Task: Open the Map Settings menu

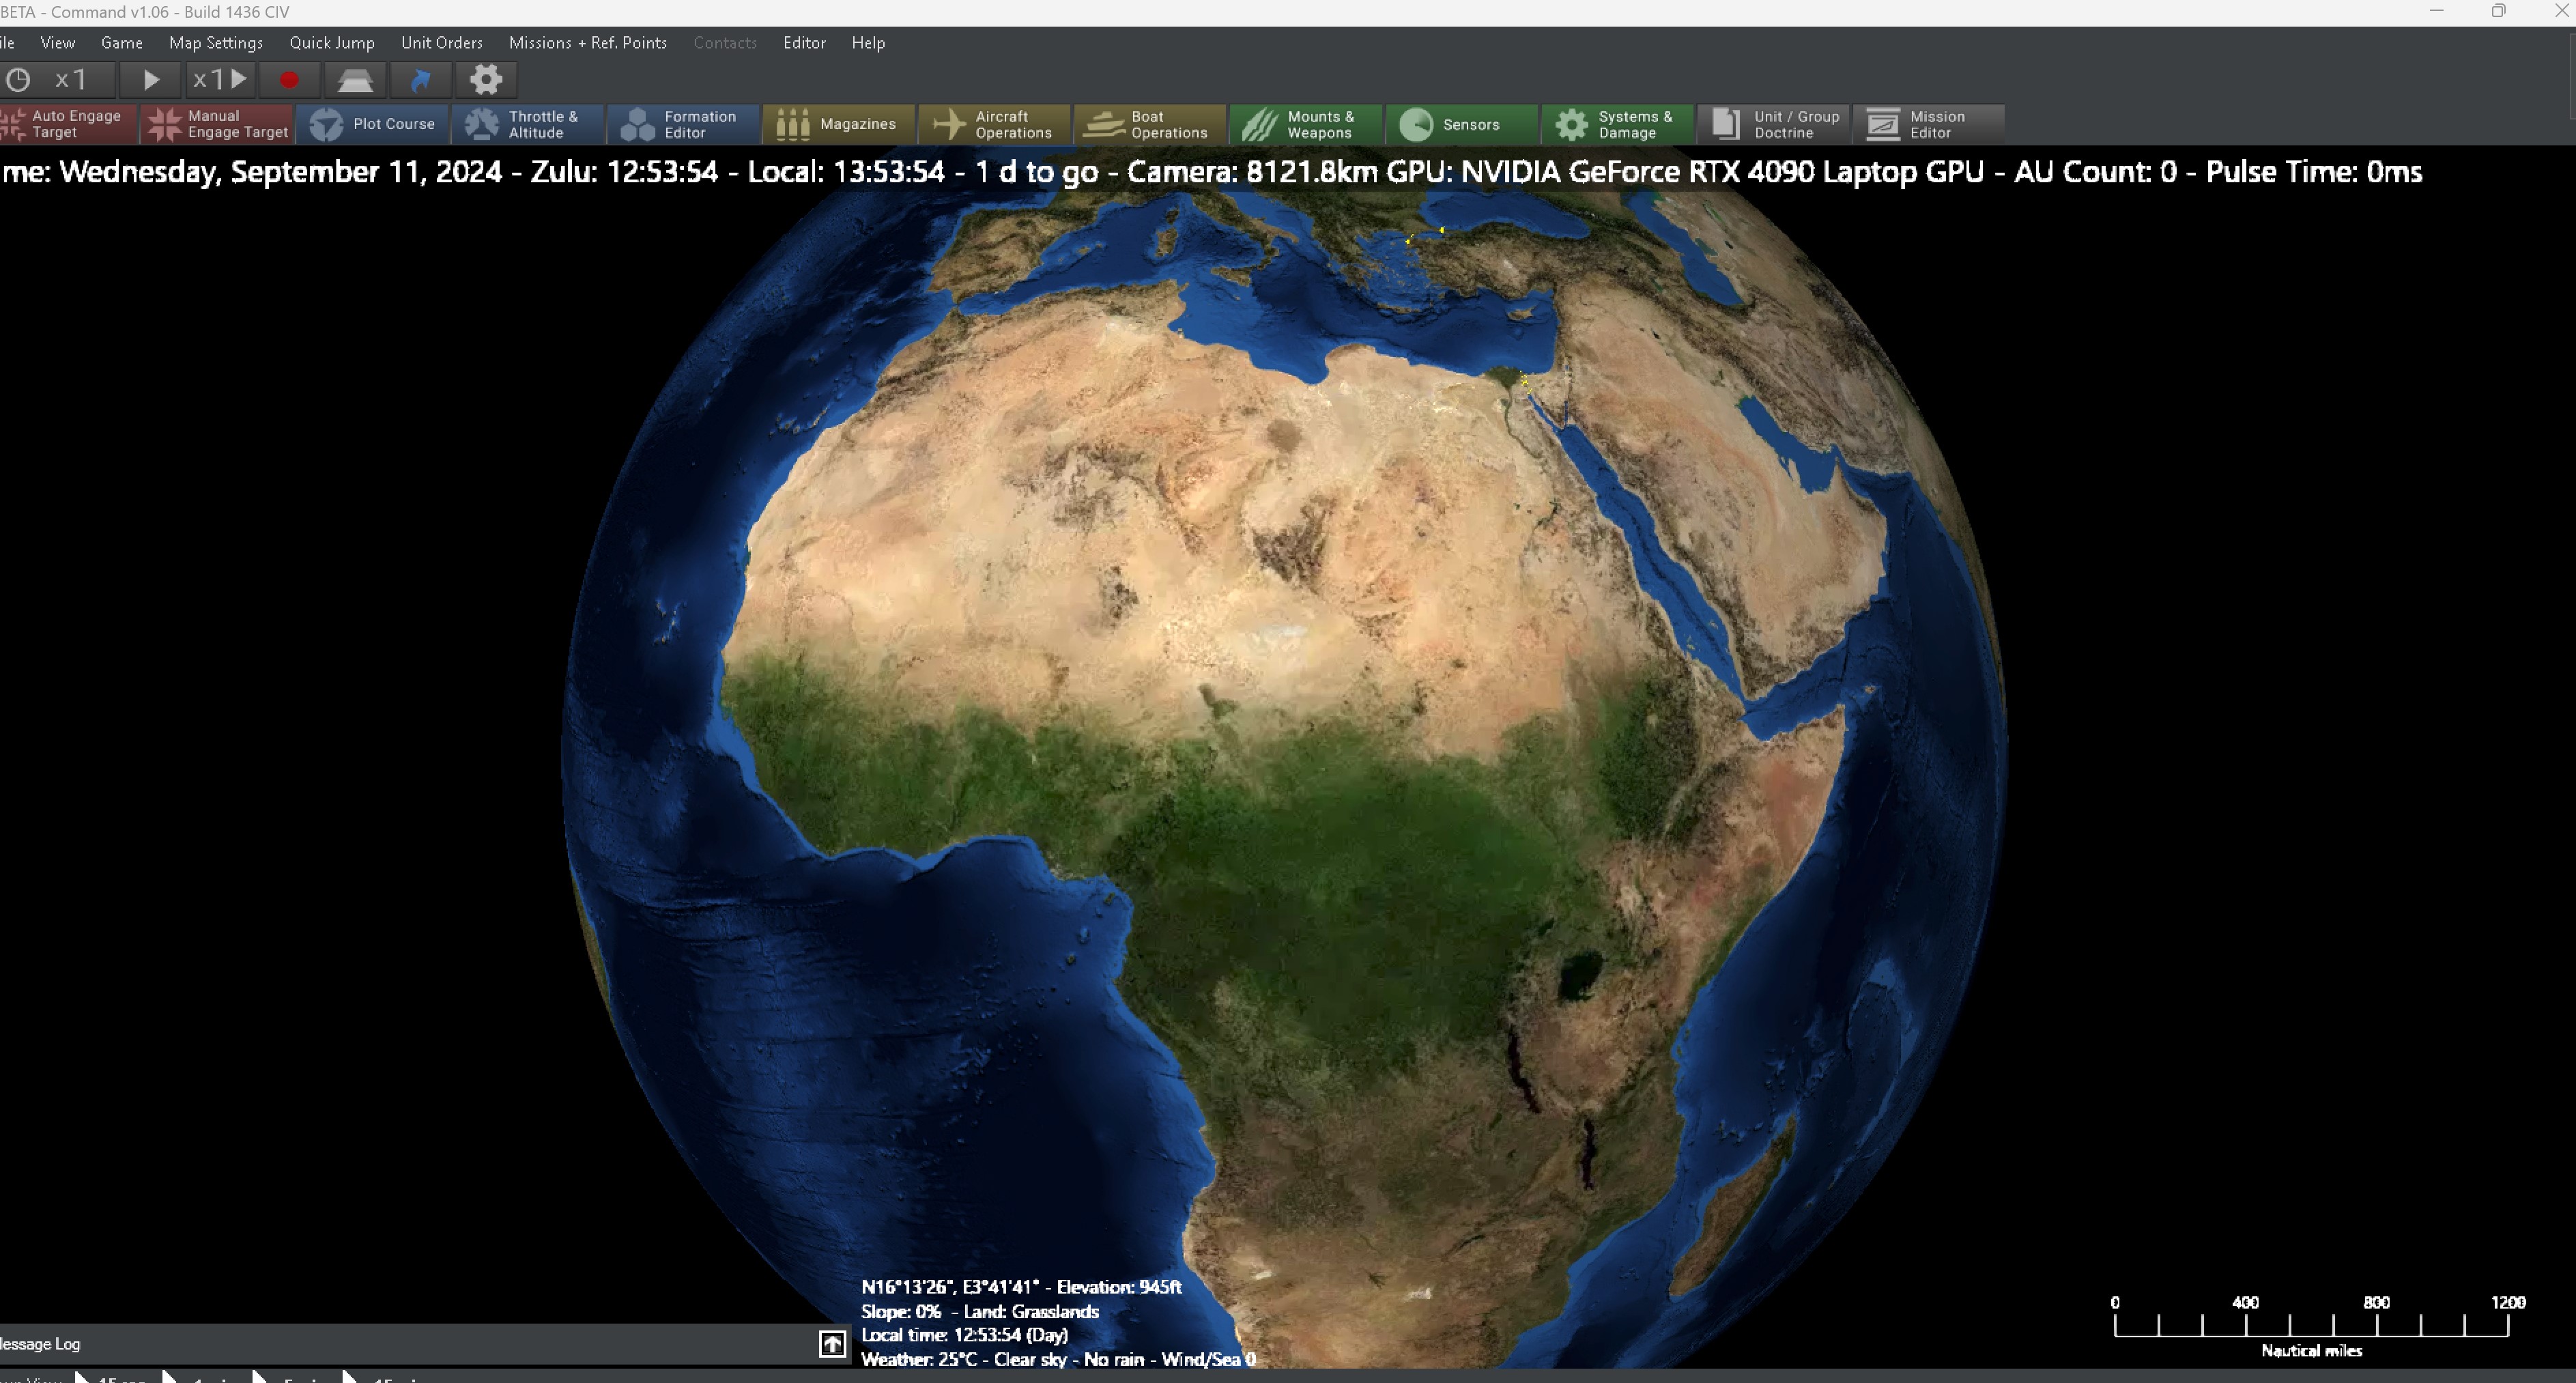Action: (x=216, y=43)
